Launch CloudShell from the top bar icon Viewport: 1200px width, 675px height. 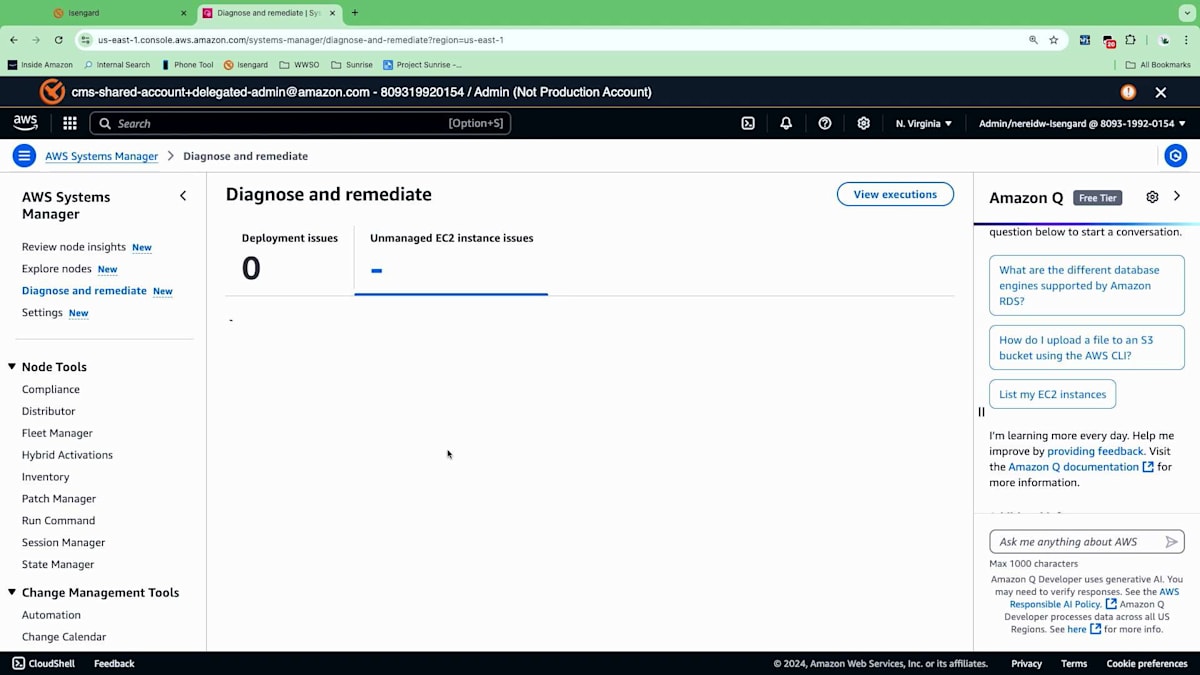click(x=748, y=123)
